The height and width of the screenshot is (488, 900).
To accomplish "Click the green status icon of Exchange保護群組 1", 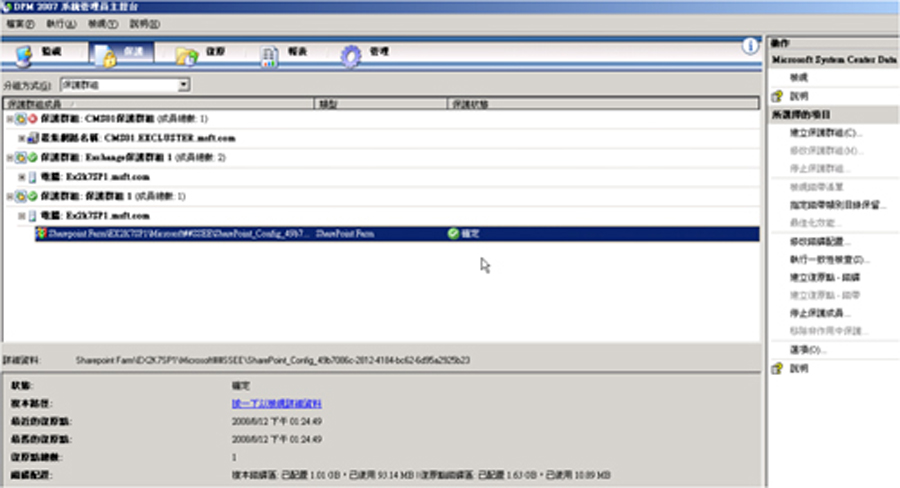I will (x=33, y=157).
